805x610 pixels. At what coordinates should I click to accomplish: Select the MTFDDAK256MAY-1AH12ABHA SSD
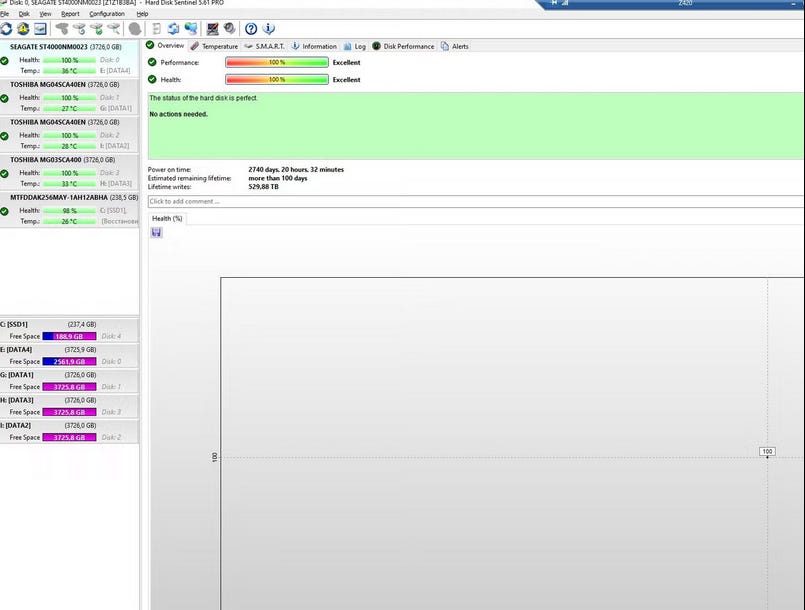pyautogui.click(x=69, y=209)
